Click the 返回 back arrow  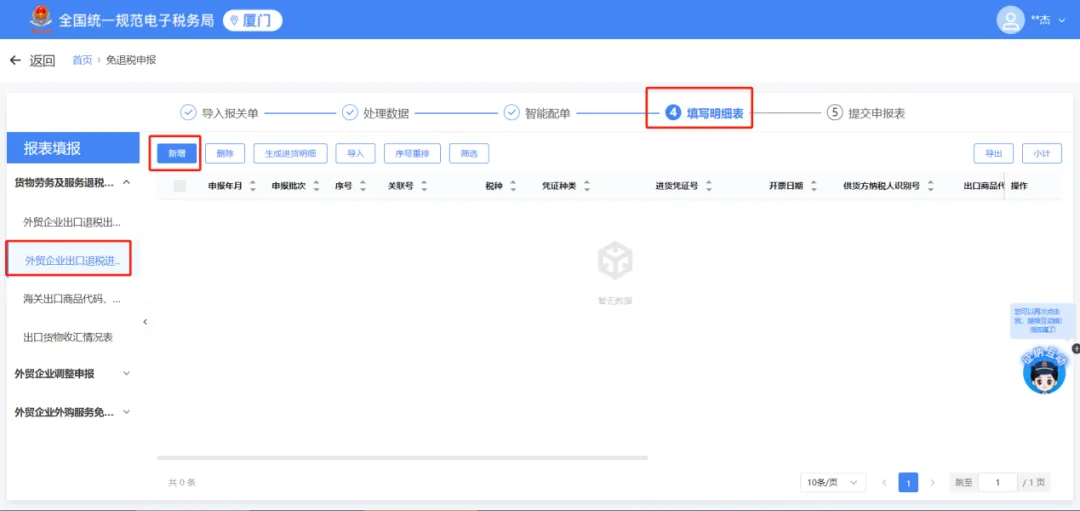[x=15, y=61]
